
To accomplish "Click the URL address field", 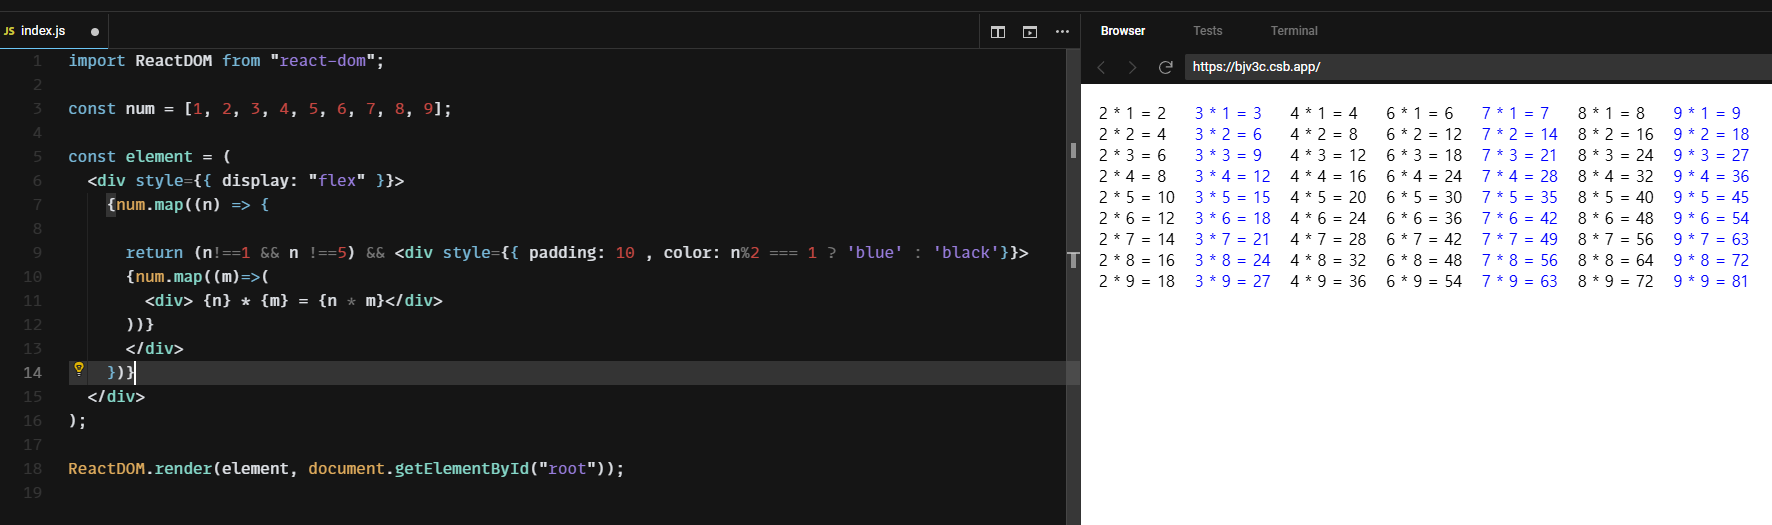I will click(x=1478, y=67).
